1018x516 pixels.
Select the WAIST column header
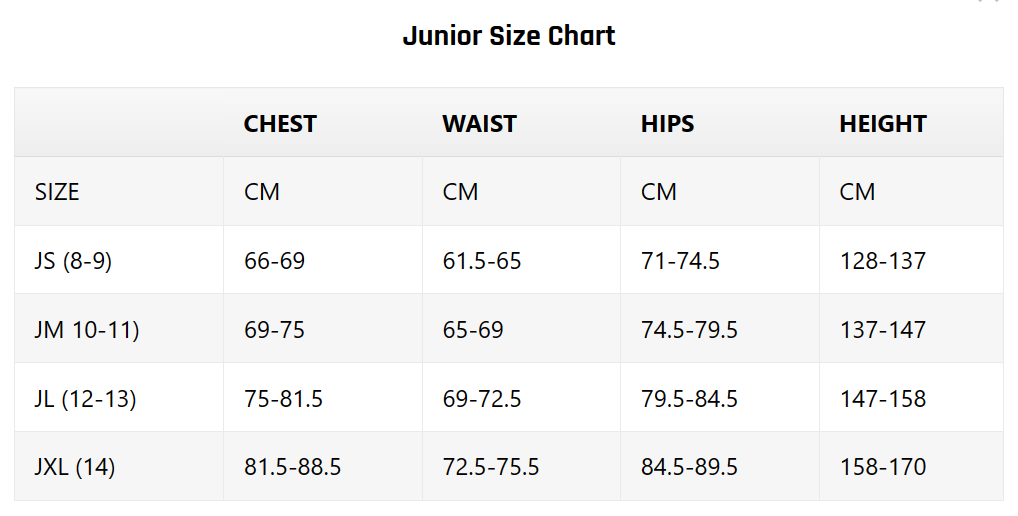(x=479, y=123)
